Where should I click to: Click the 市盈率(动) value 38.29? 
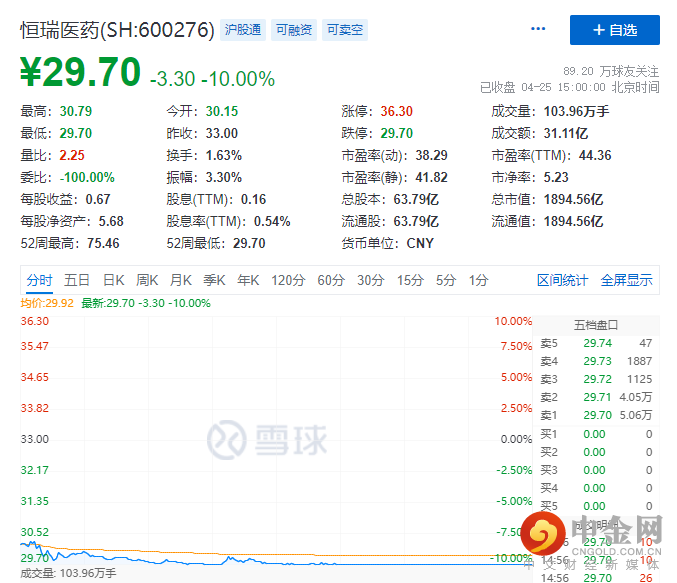(431, 155)
